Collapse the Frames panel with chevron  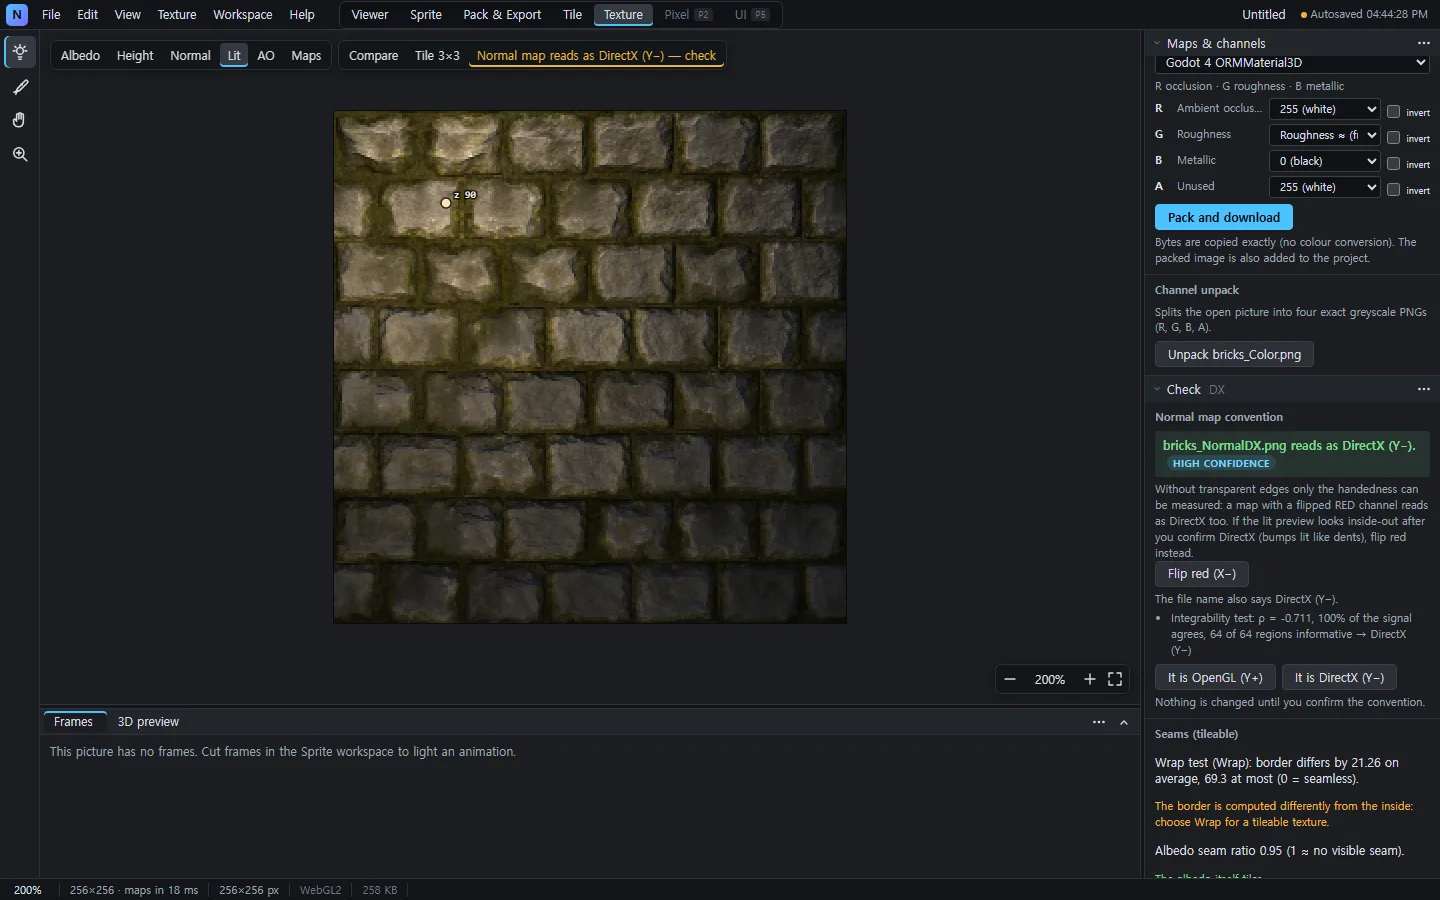tap(1124, 722)
